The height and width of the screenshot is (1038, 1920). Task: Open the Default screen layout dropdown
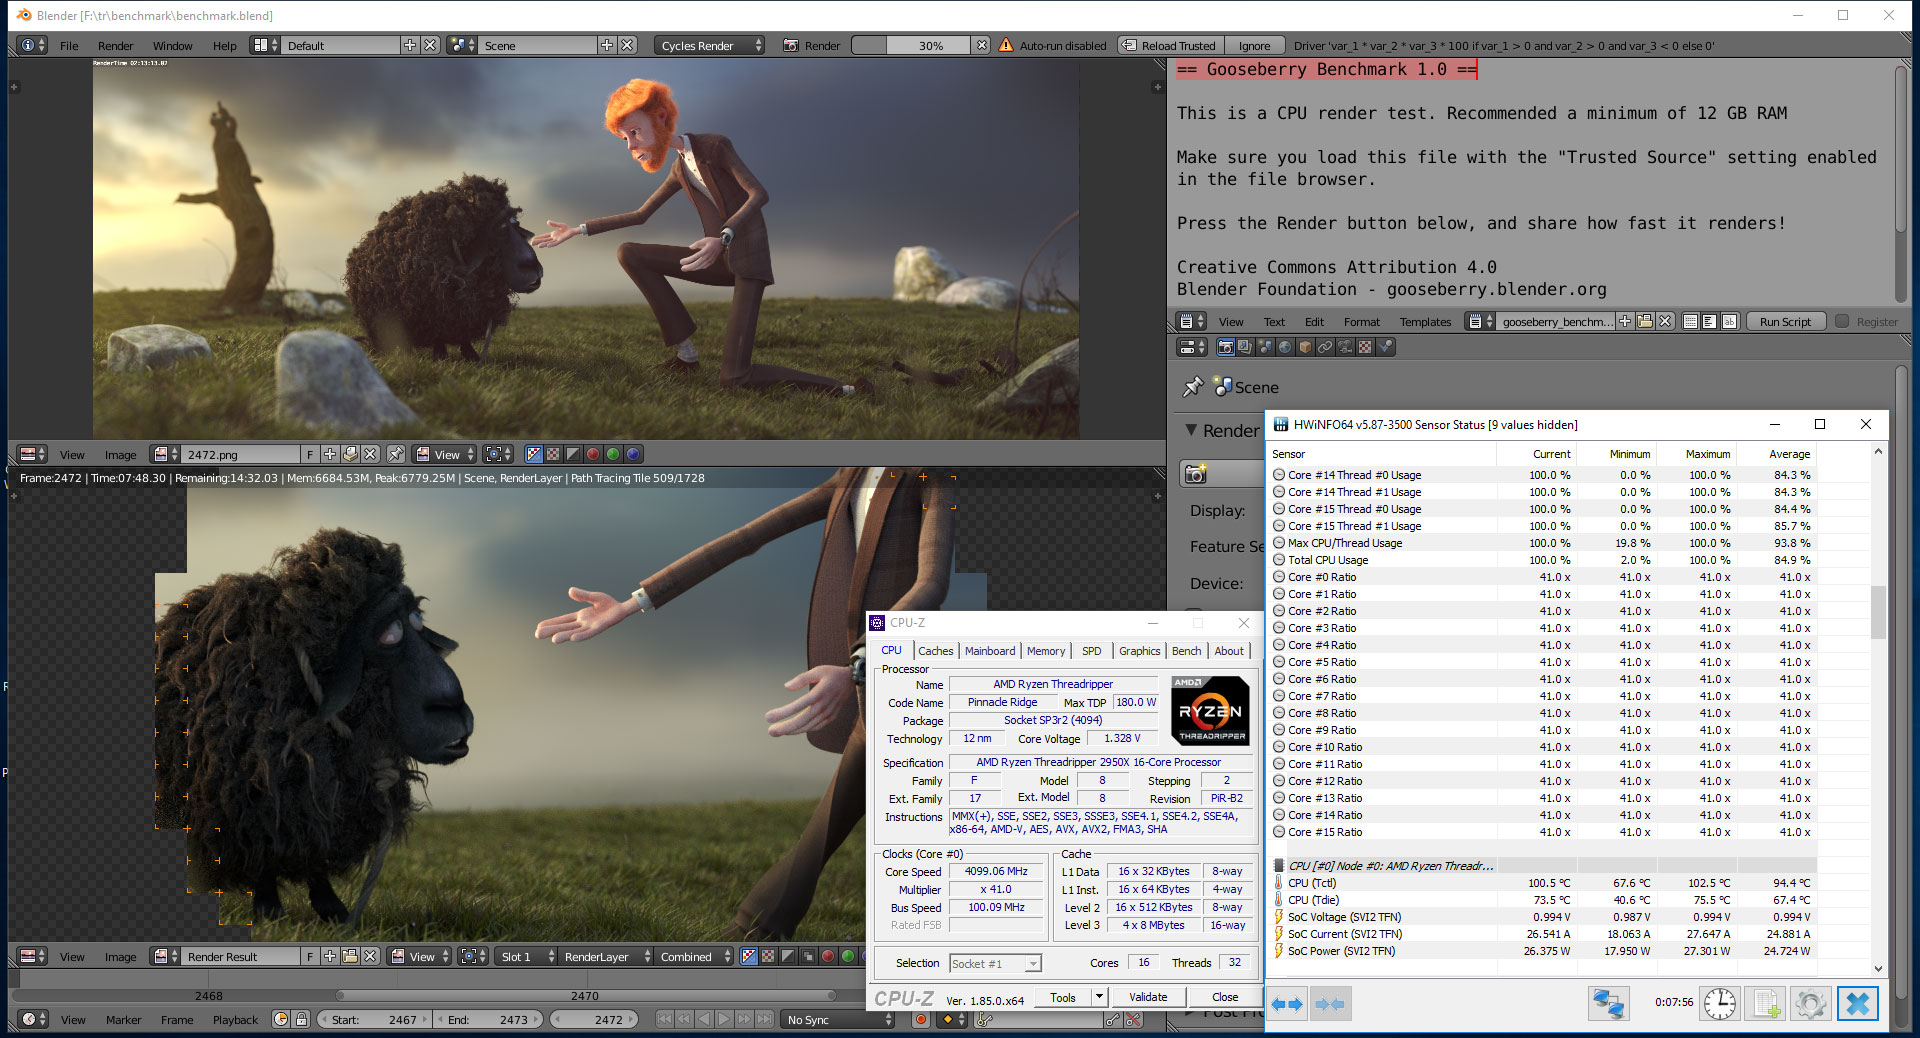266,45
